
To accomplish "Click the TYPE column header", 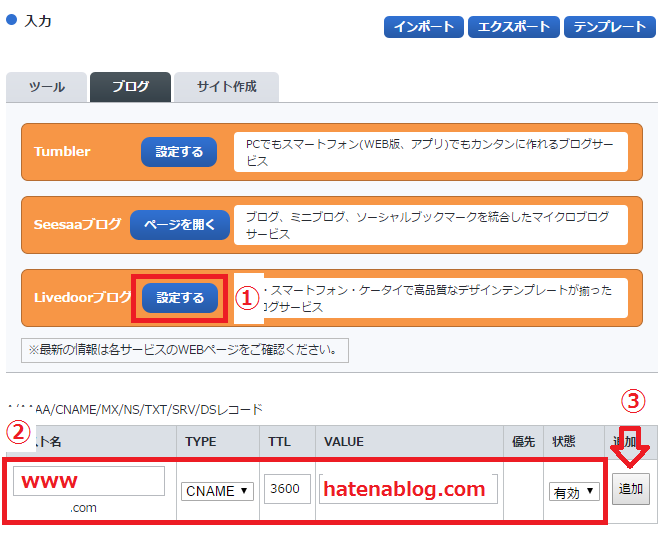I will coord(201,442).
